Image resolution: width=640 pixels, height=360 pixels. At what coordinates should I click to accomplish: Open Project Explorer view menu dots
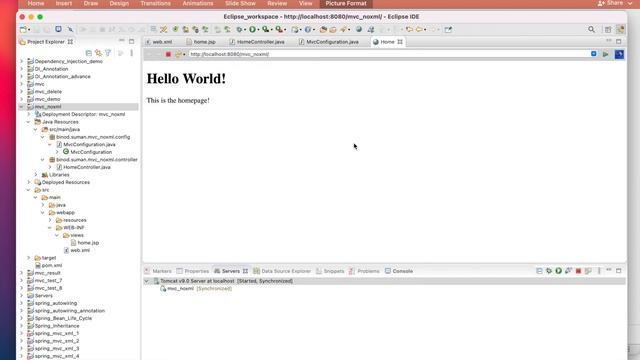coord(131,53)
